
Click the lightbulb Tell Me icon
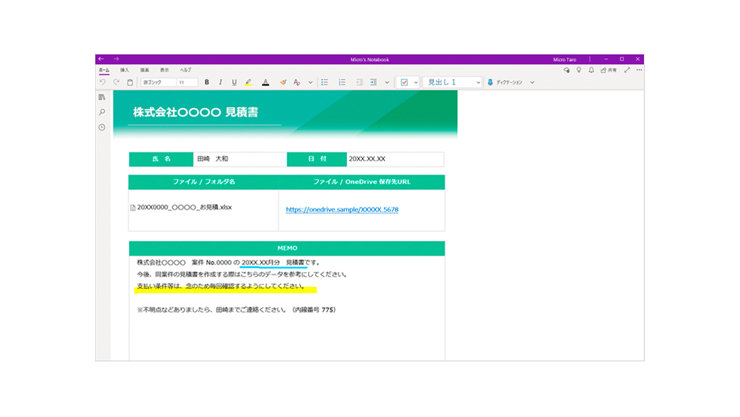(579, 70)
